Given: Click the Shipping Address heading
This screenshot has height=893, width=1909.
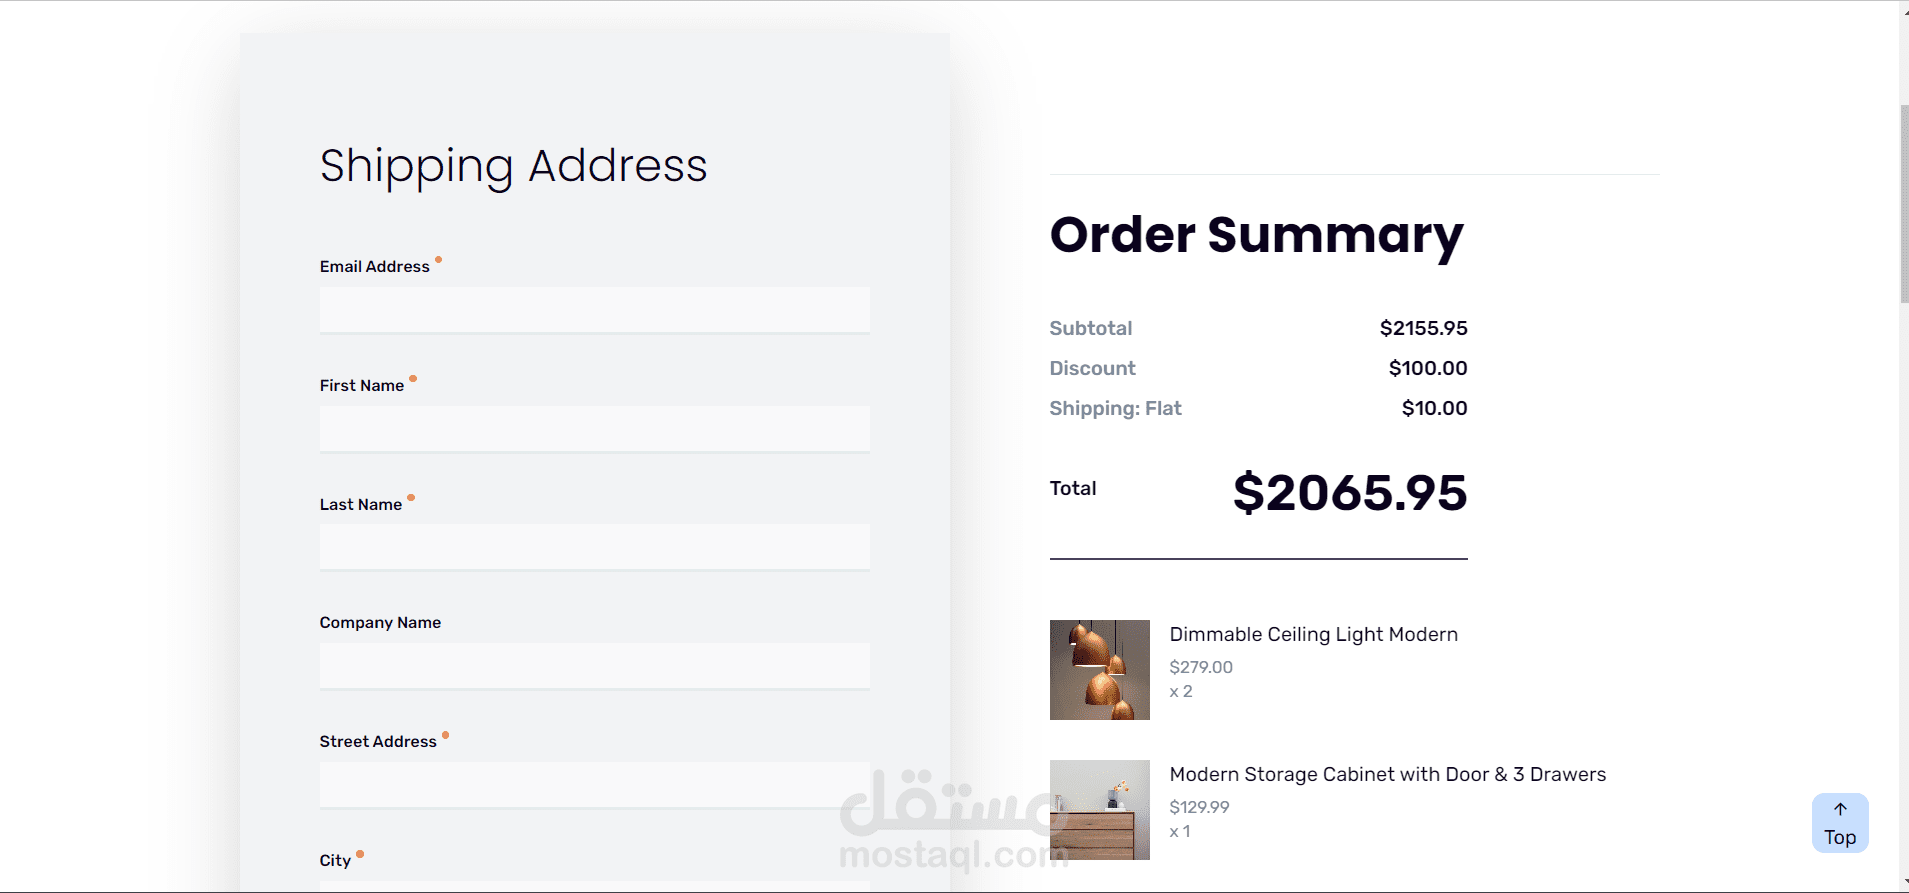Looking at the screenshot, I should coord(513,166).
